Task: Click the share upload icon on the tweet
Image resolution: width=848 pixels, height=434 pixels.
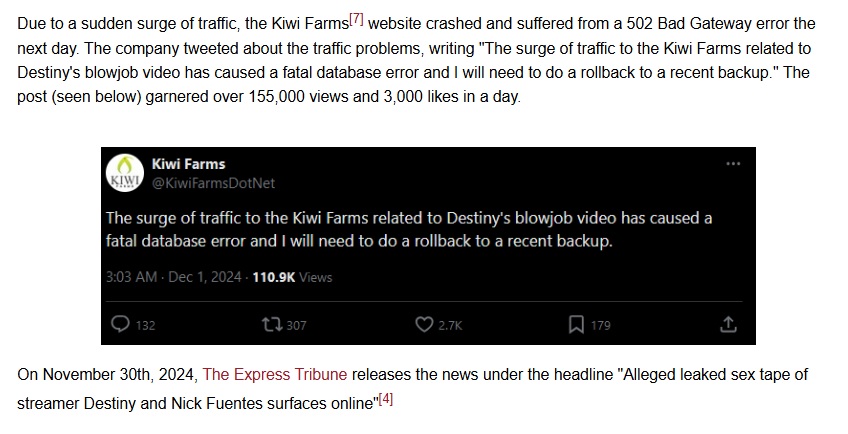Action: tap(728, 324)
